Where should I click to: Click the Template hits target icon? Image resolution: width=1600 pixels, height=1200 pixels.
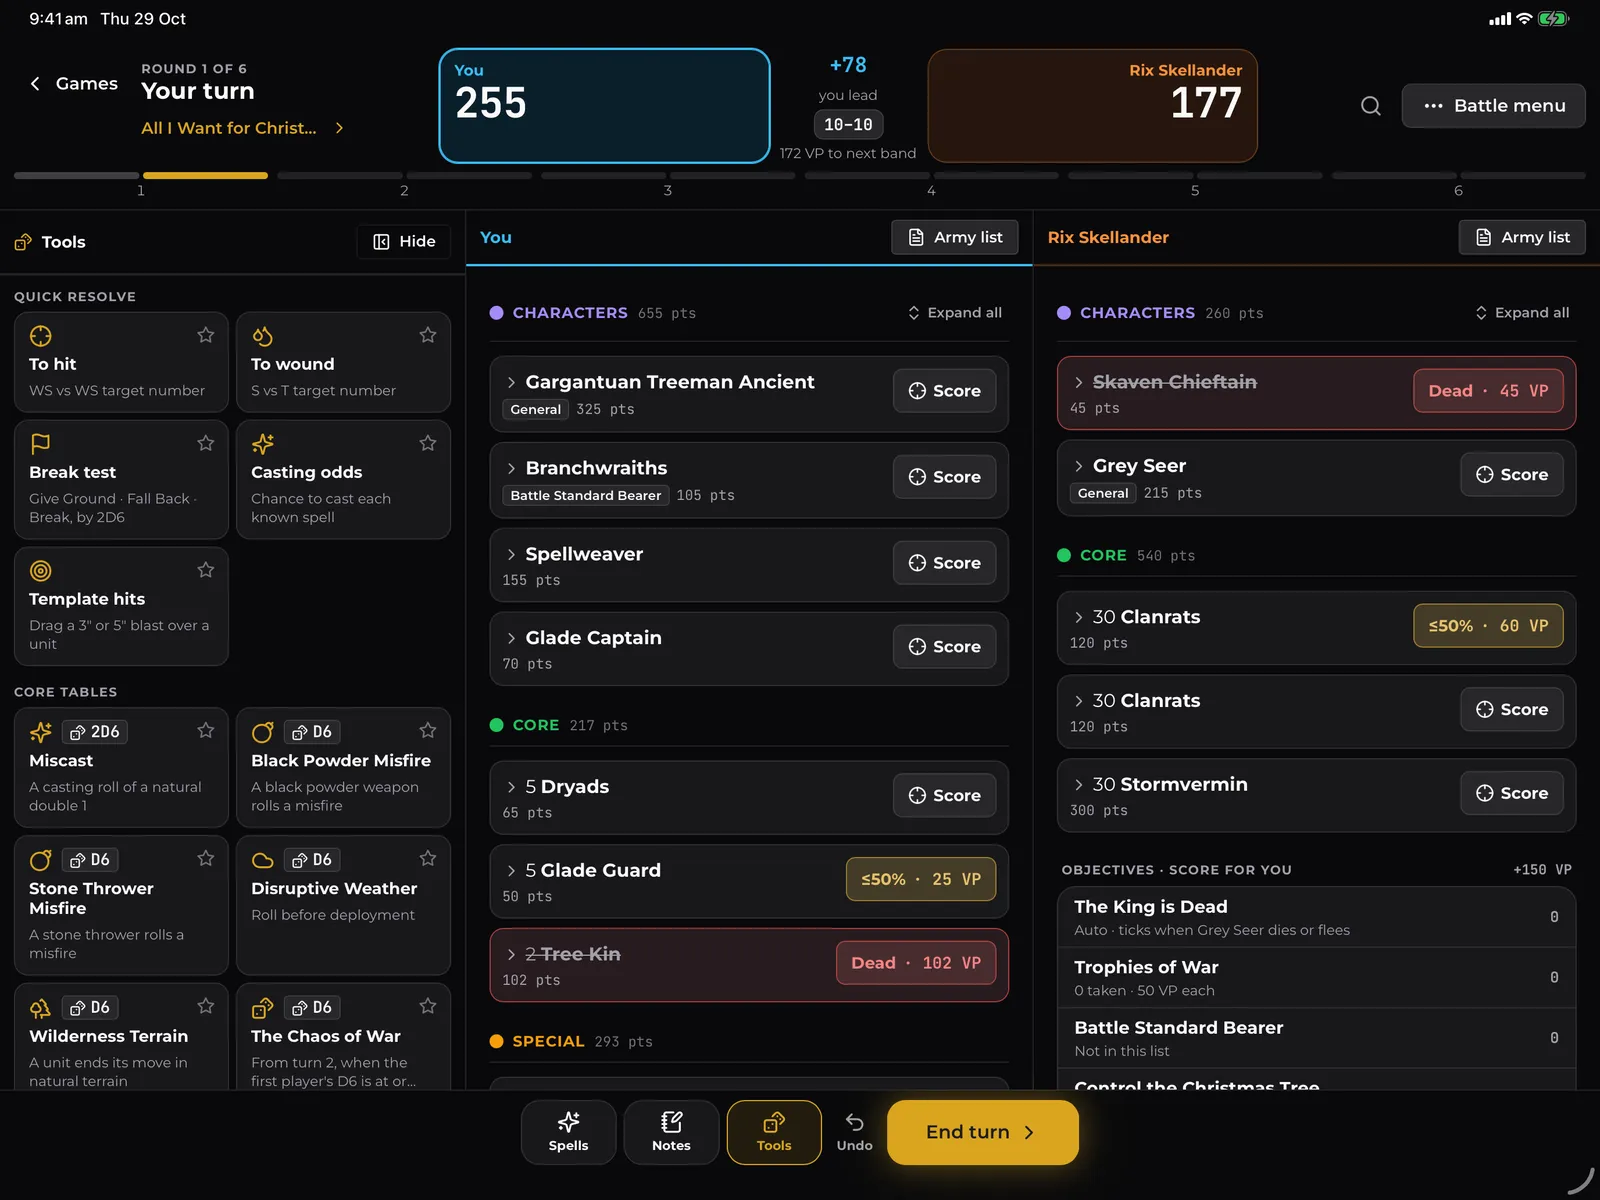pos(41,571)
